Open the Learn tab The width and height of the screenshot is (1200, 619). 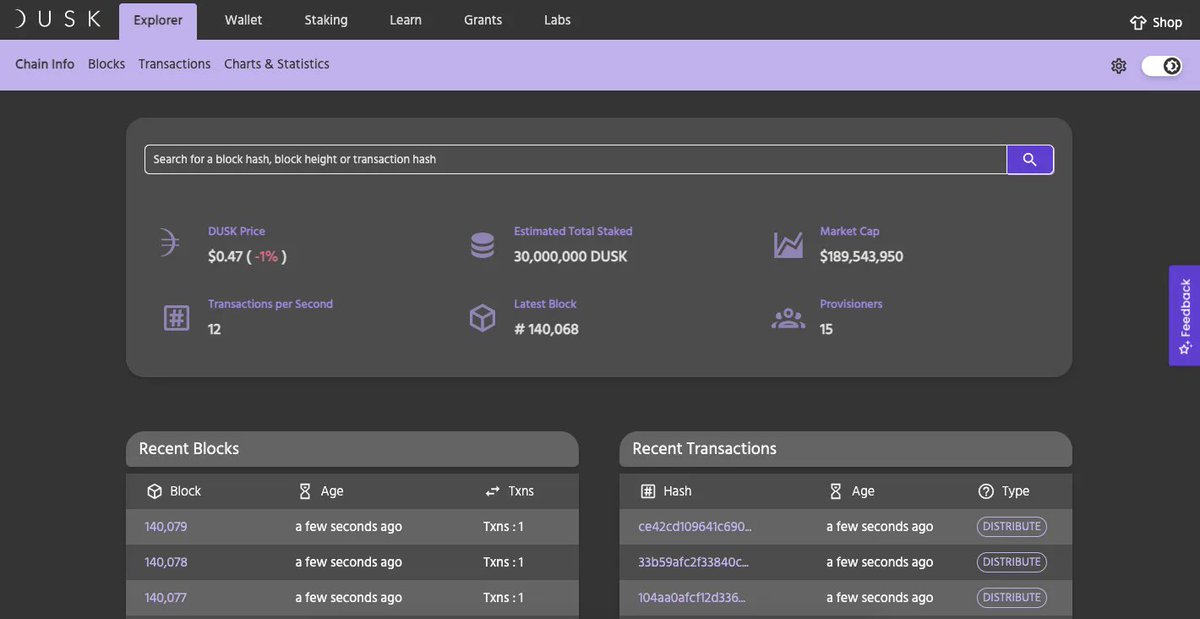[x=405, y=20]
